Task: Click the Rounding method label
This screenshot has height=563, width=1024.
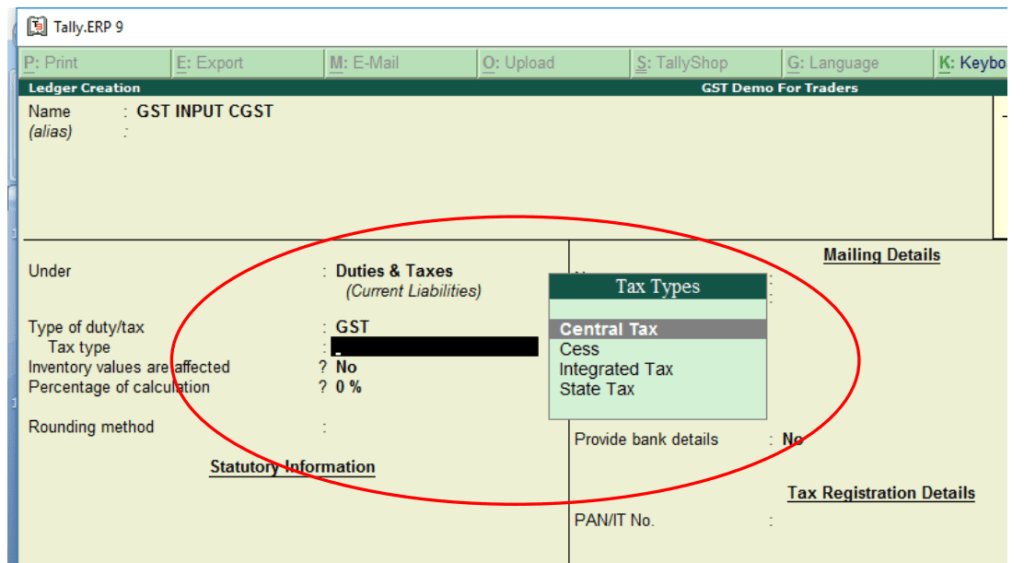Action: [91, 427]
